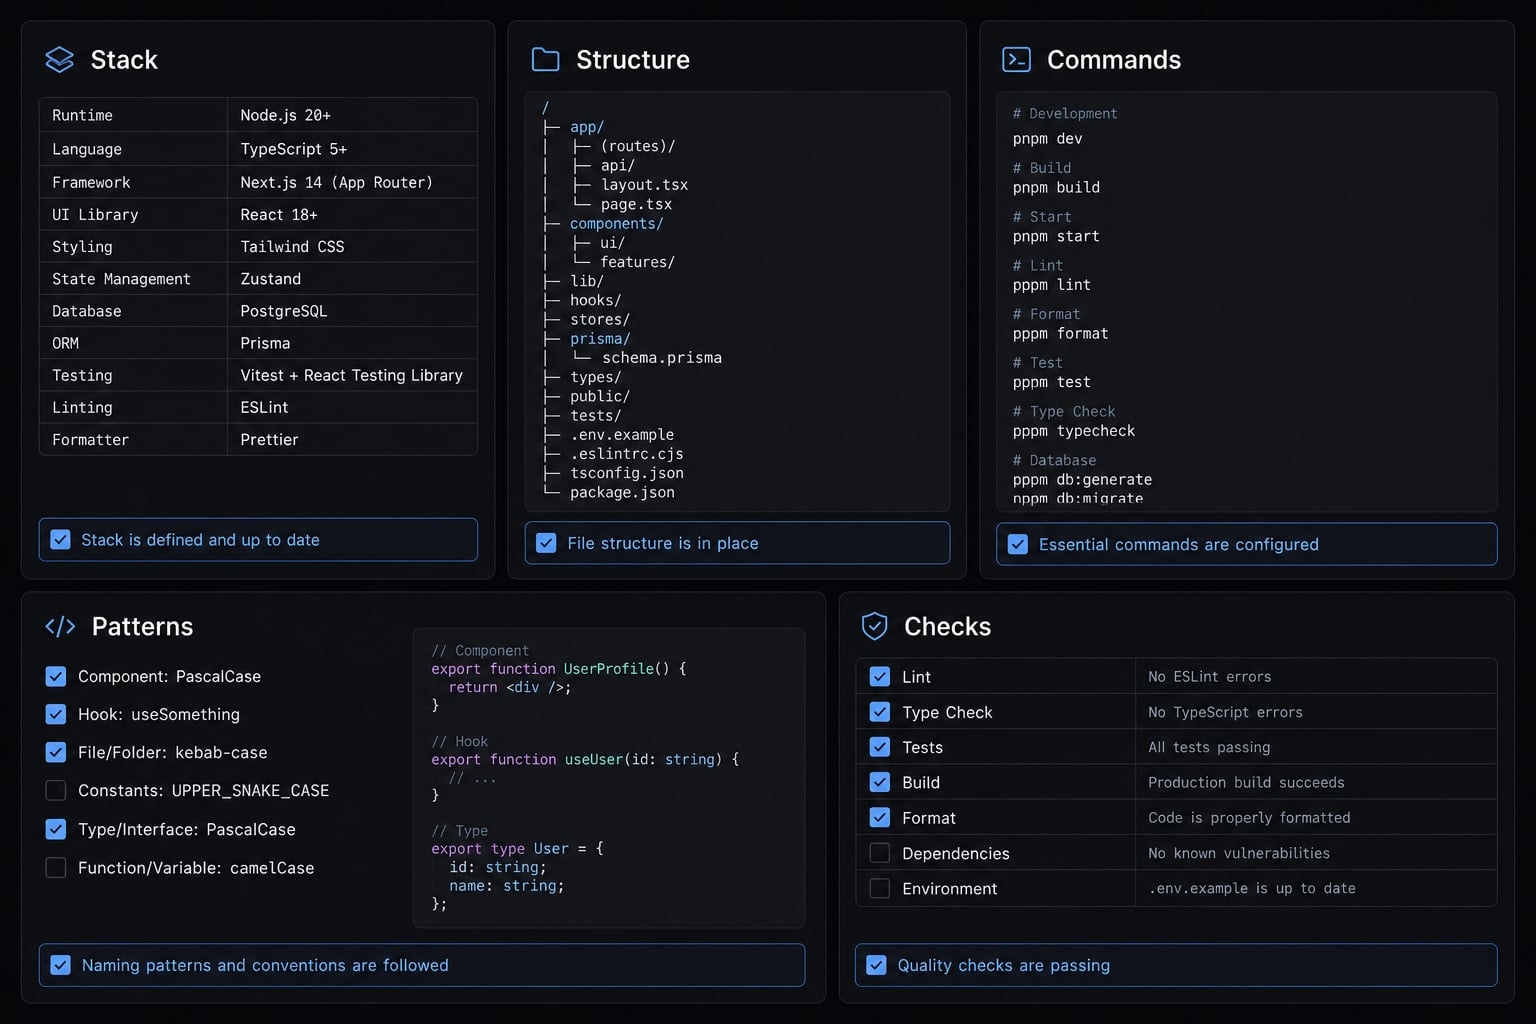Uncheck Component: PascalCase checkbox
The height and width of the screenshot is (1024, 1536).
[x=56, y=676]
